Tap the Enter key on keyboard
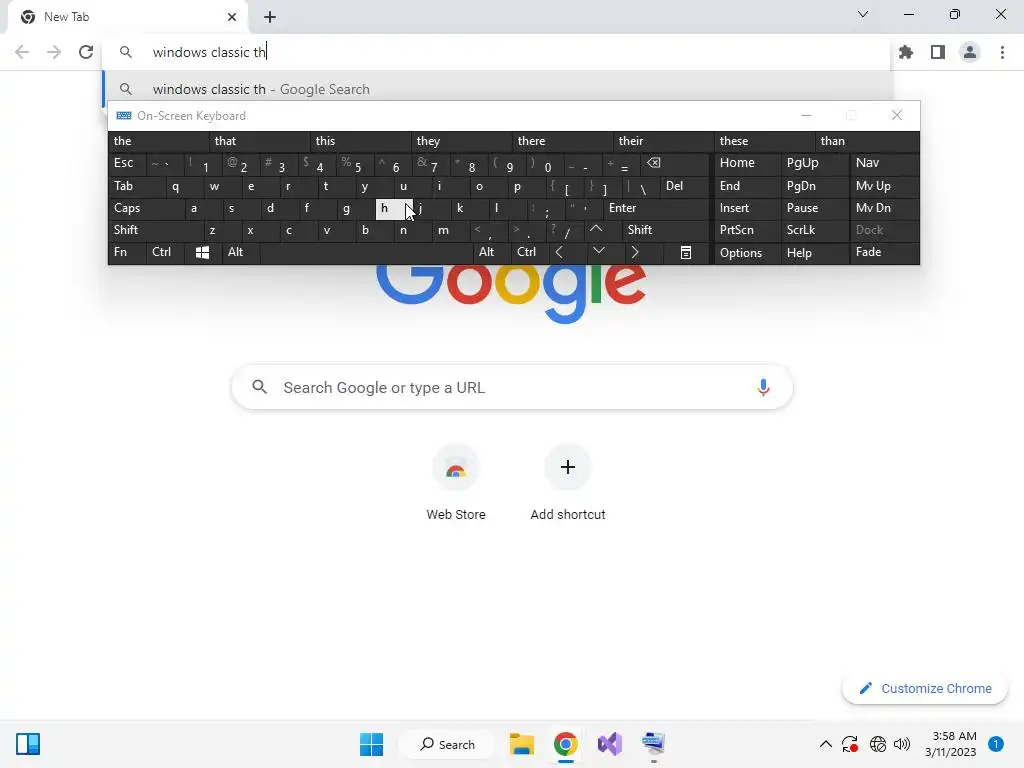 click(656, 208)
